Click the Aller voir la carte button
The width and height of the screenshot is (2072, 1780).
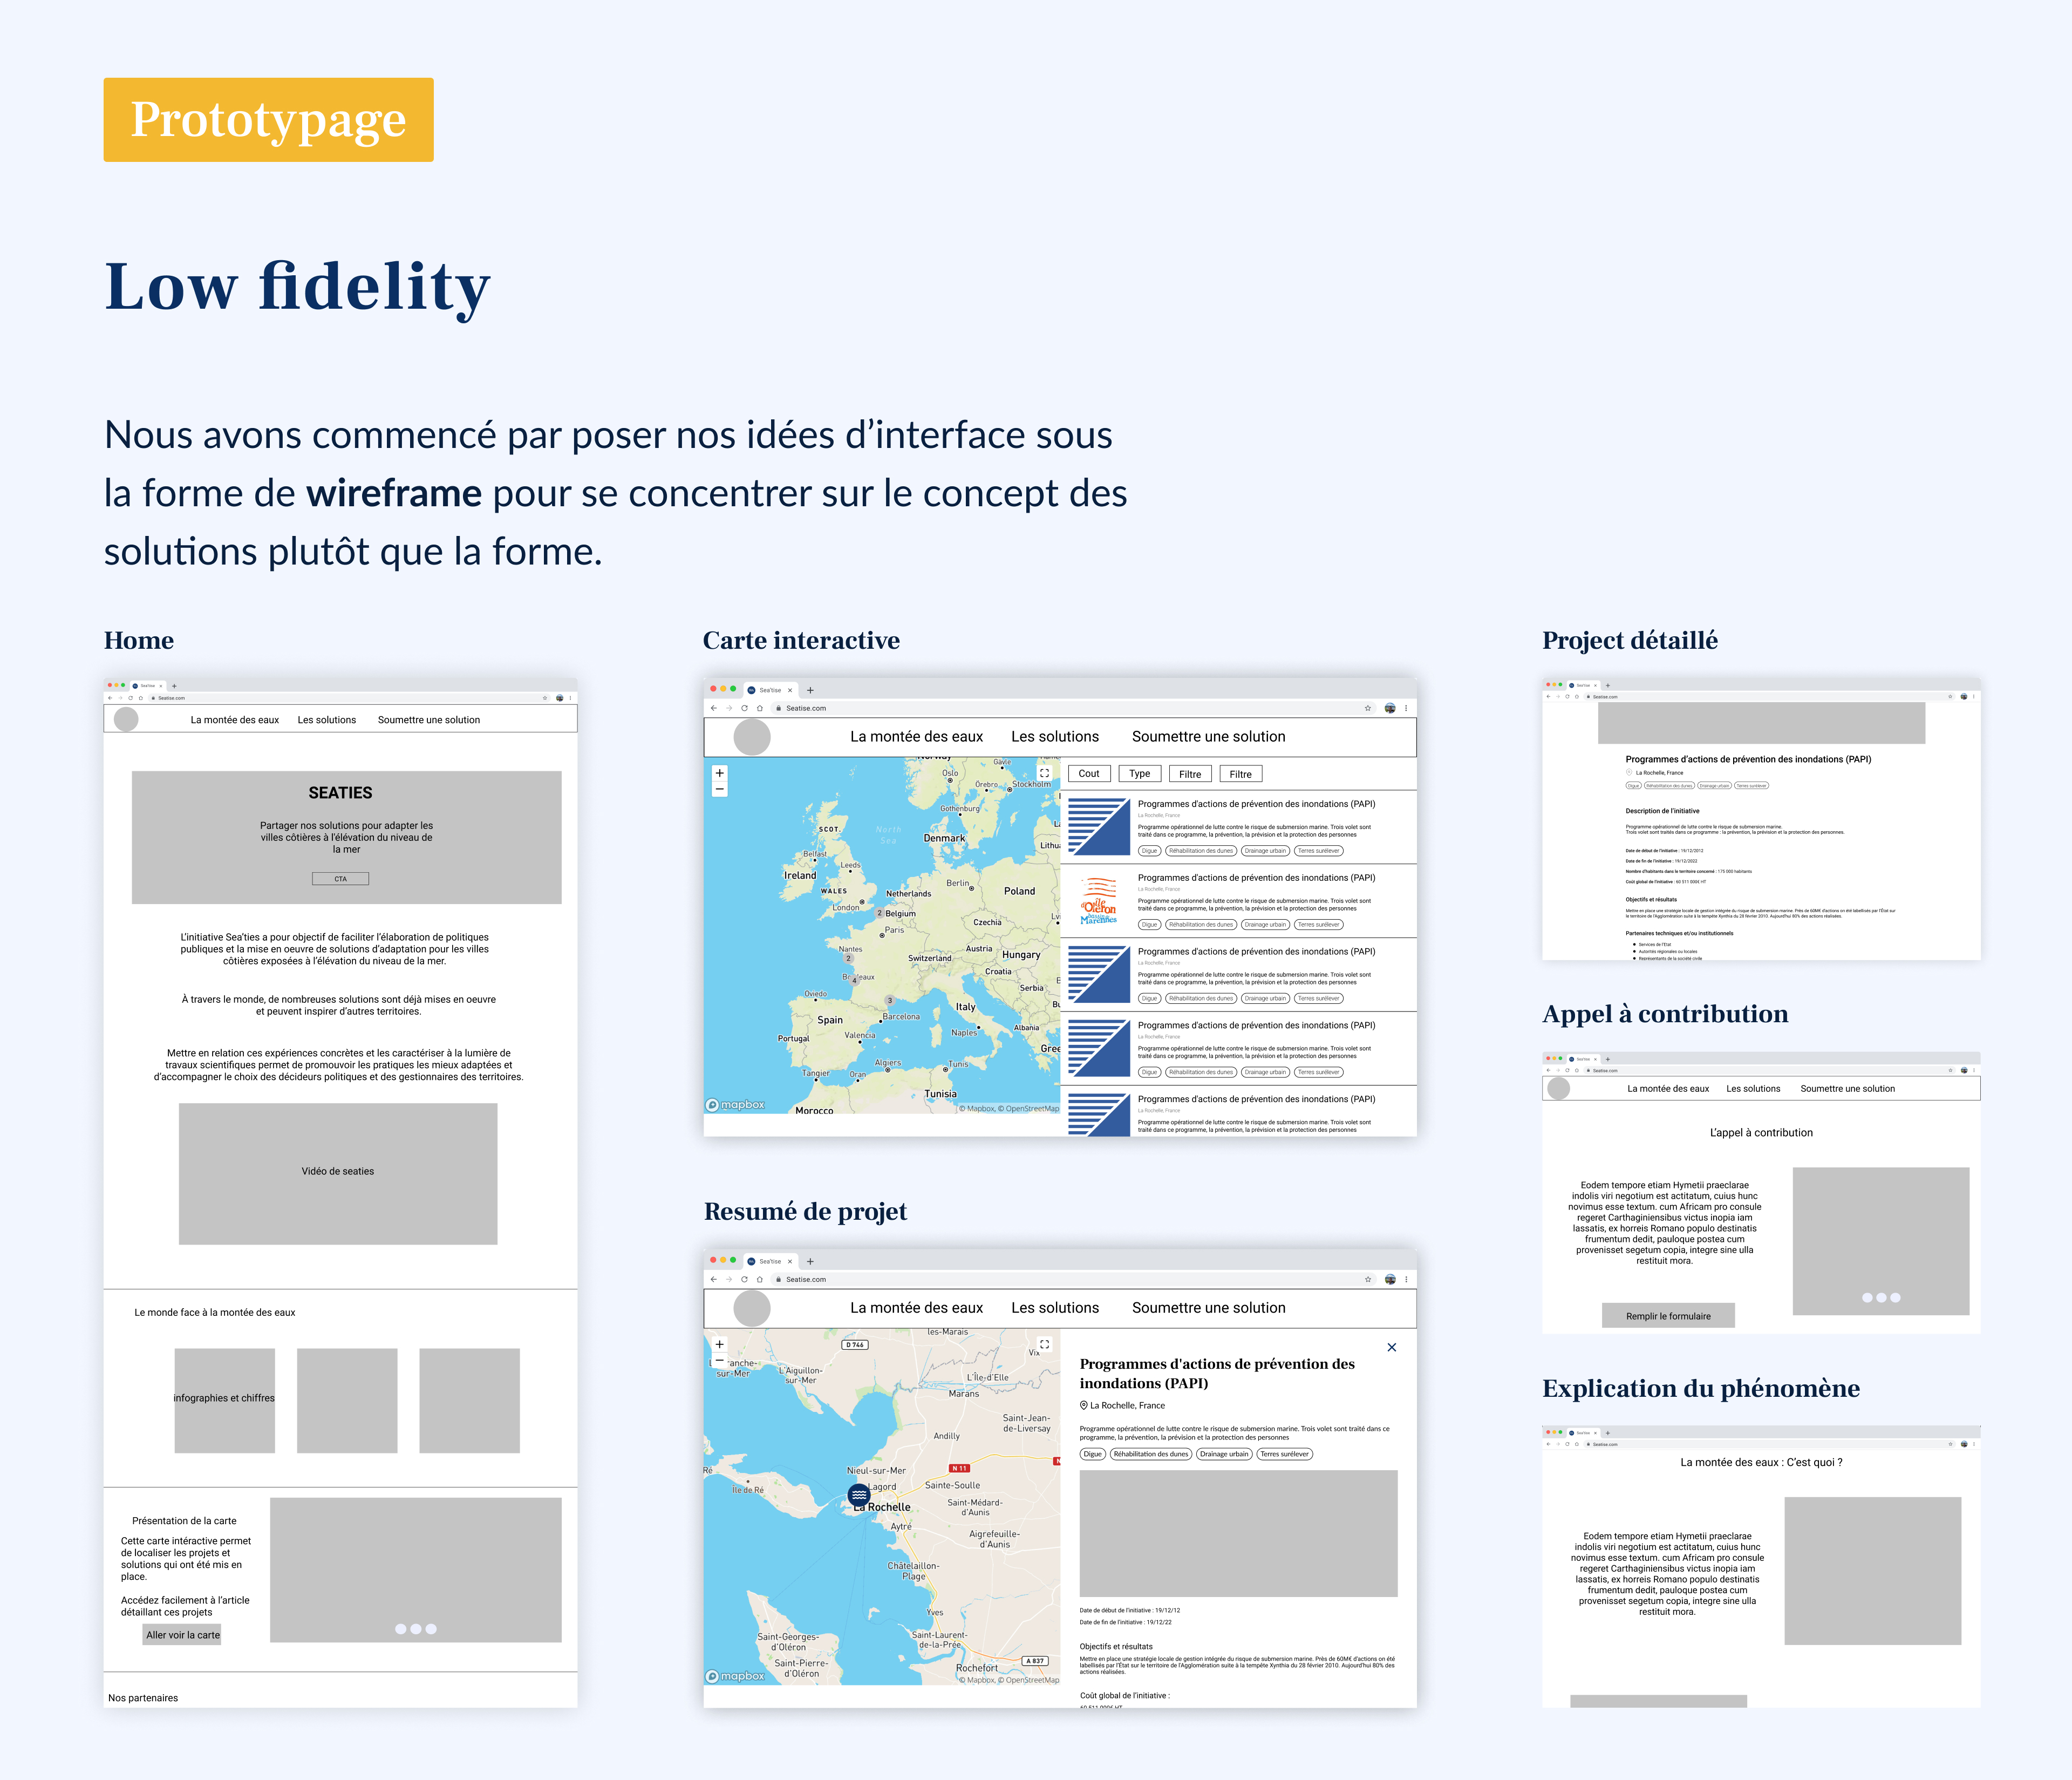182,1635
